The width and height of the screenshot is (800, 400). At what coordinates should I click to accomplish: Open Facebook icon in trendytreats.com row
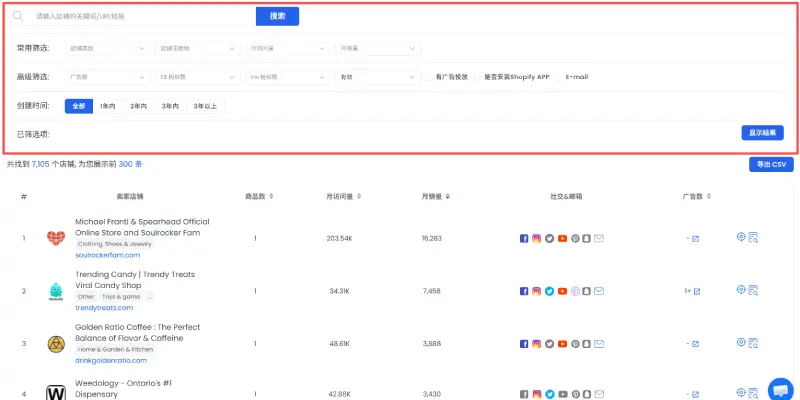524,291
